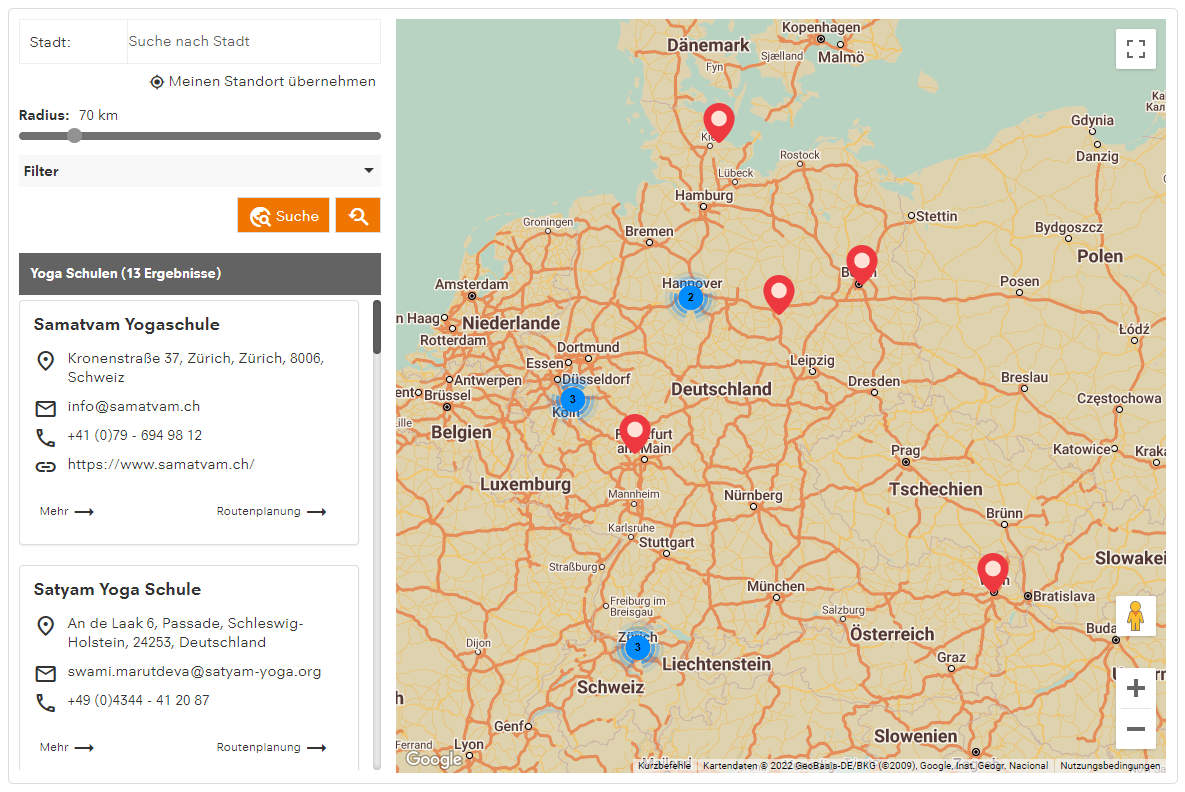Open the cluster marker near Köln
1185x792 pixels.
pyautogui.click(x=572, y=398)
